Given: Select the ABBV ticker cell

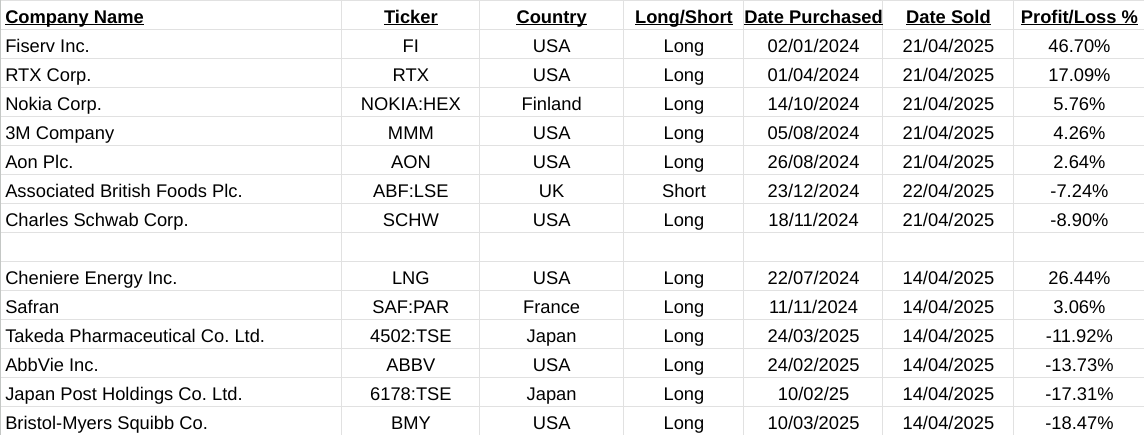Looking at the screenshot, I should pos(410,365).
